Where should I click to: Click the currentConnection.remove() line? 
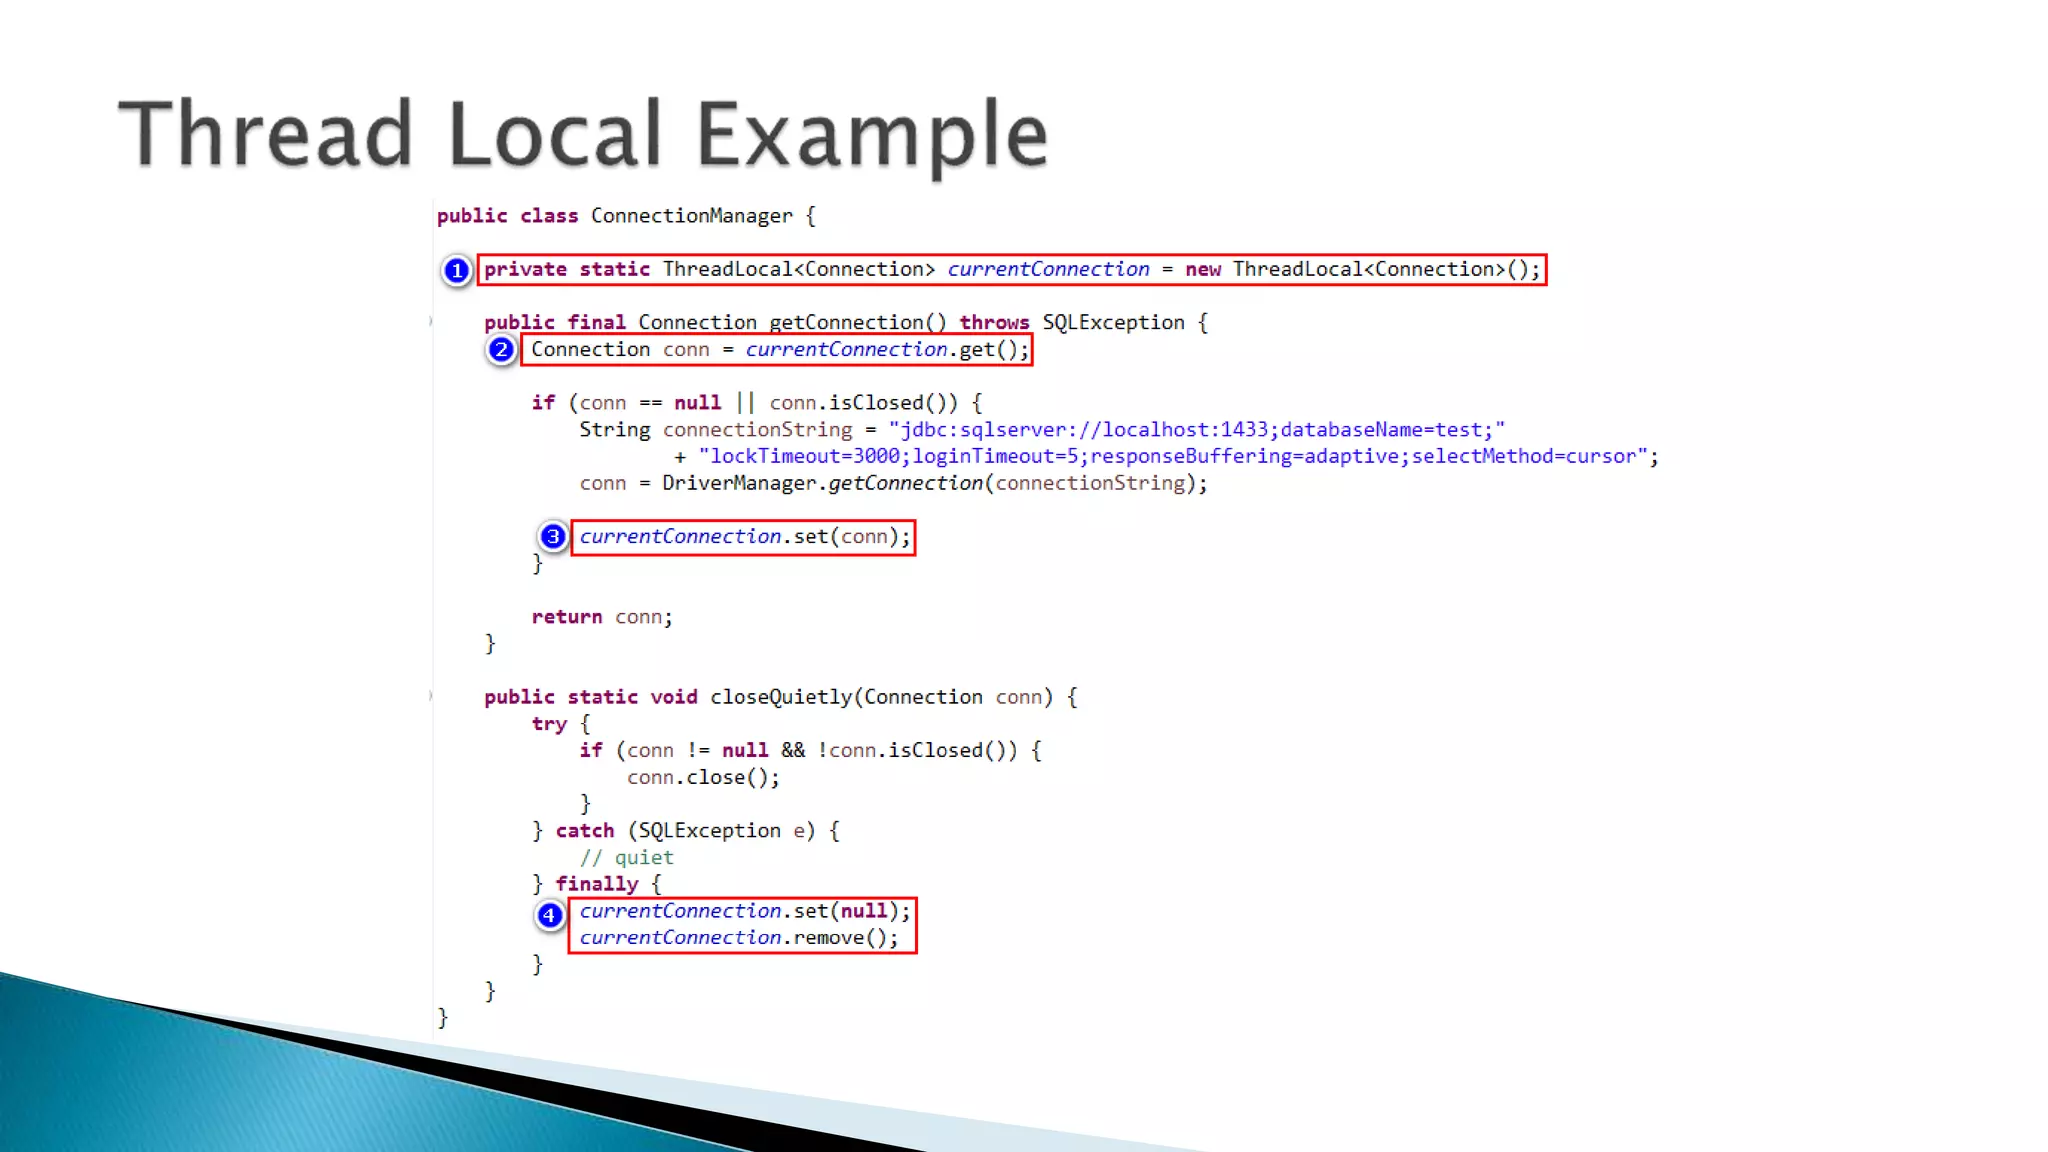(x=738, y=938)
